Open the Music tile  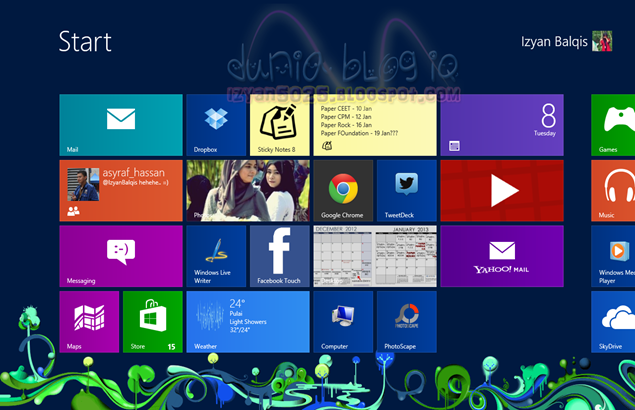click(613, 190)
